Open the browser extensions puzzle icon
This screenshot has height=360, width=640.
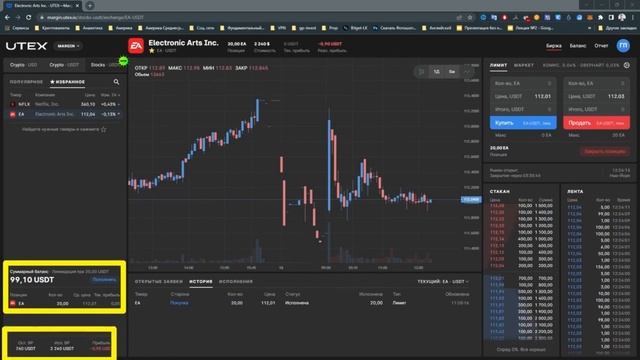pyautogui.click(x=600, y=18)
